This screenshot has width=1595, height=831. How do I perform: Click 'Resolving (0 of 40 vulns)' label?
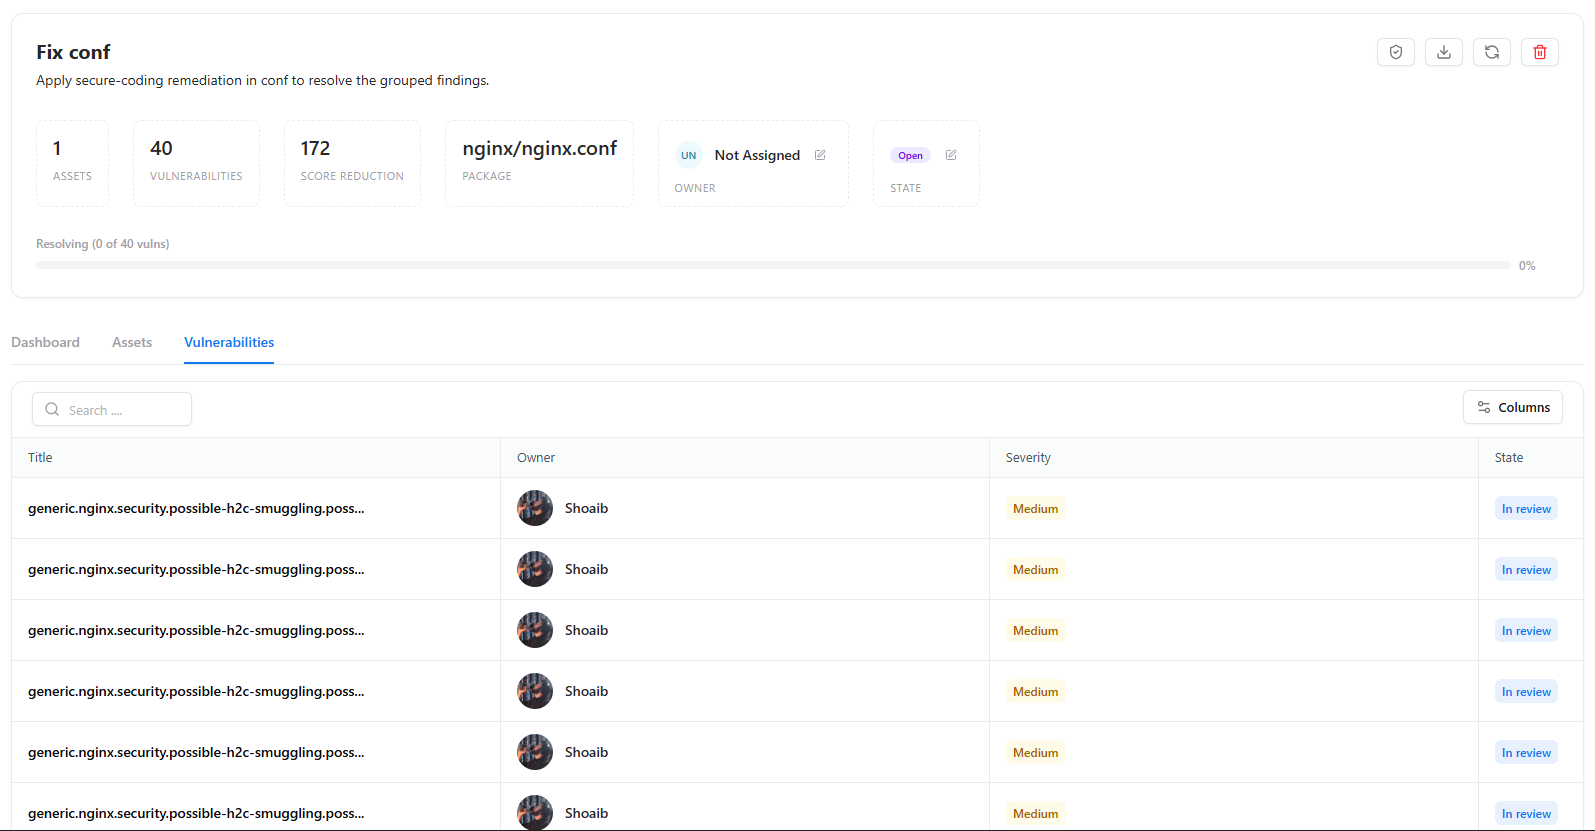coord(102,243)
